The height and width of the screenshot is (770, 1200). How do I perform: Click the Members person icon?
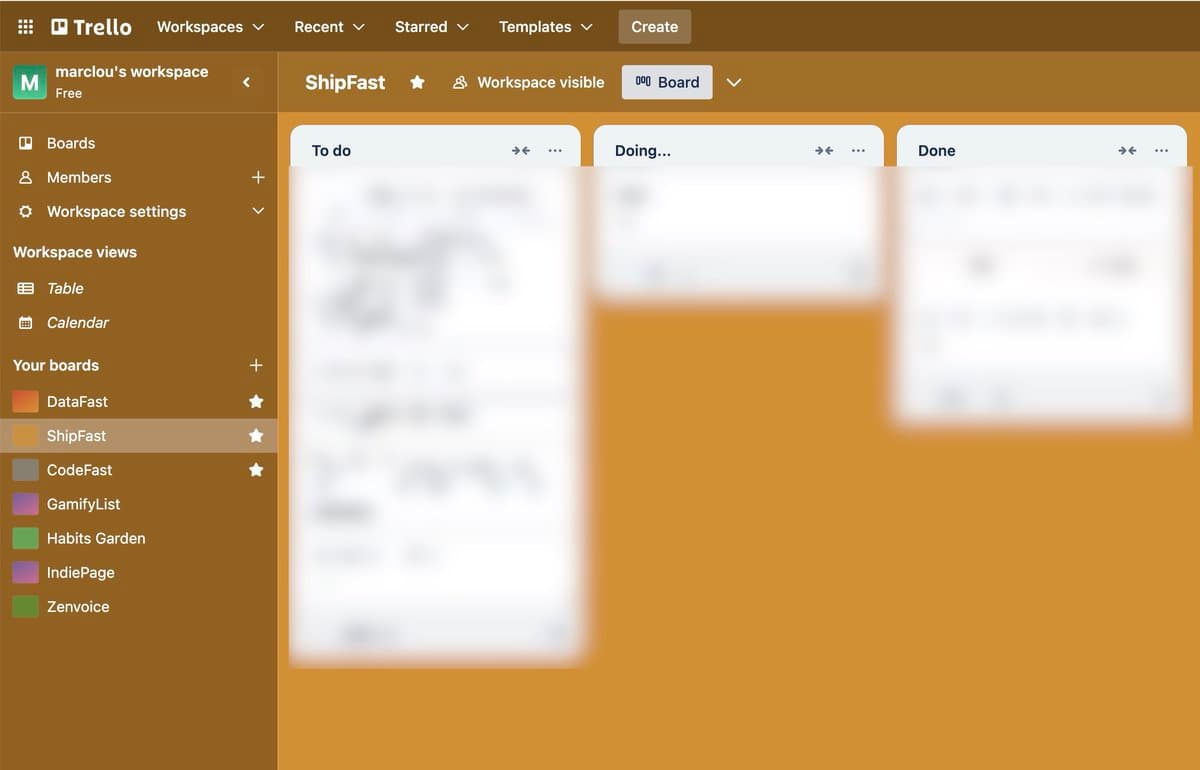[x=26, y=177]
